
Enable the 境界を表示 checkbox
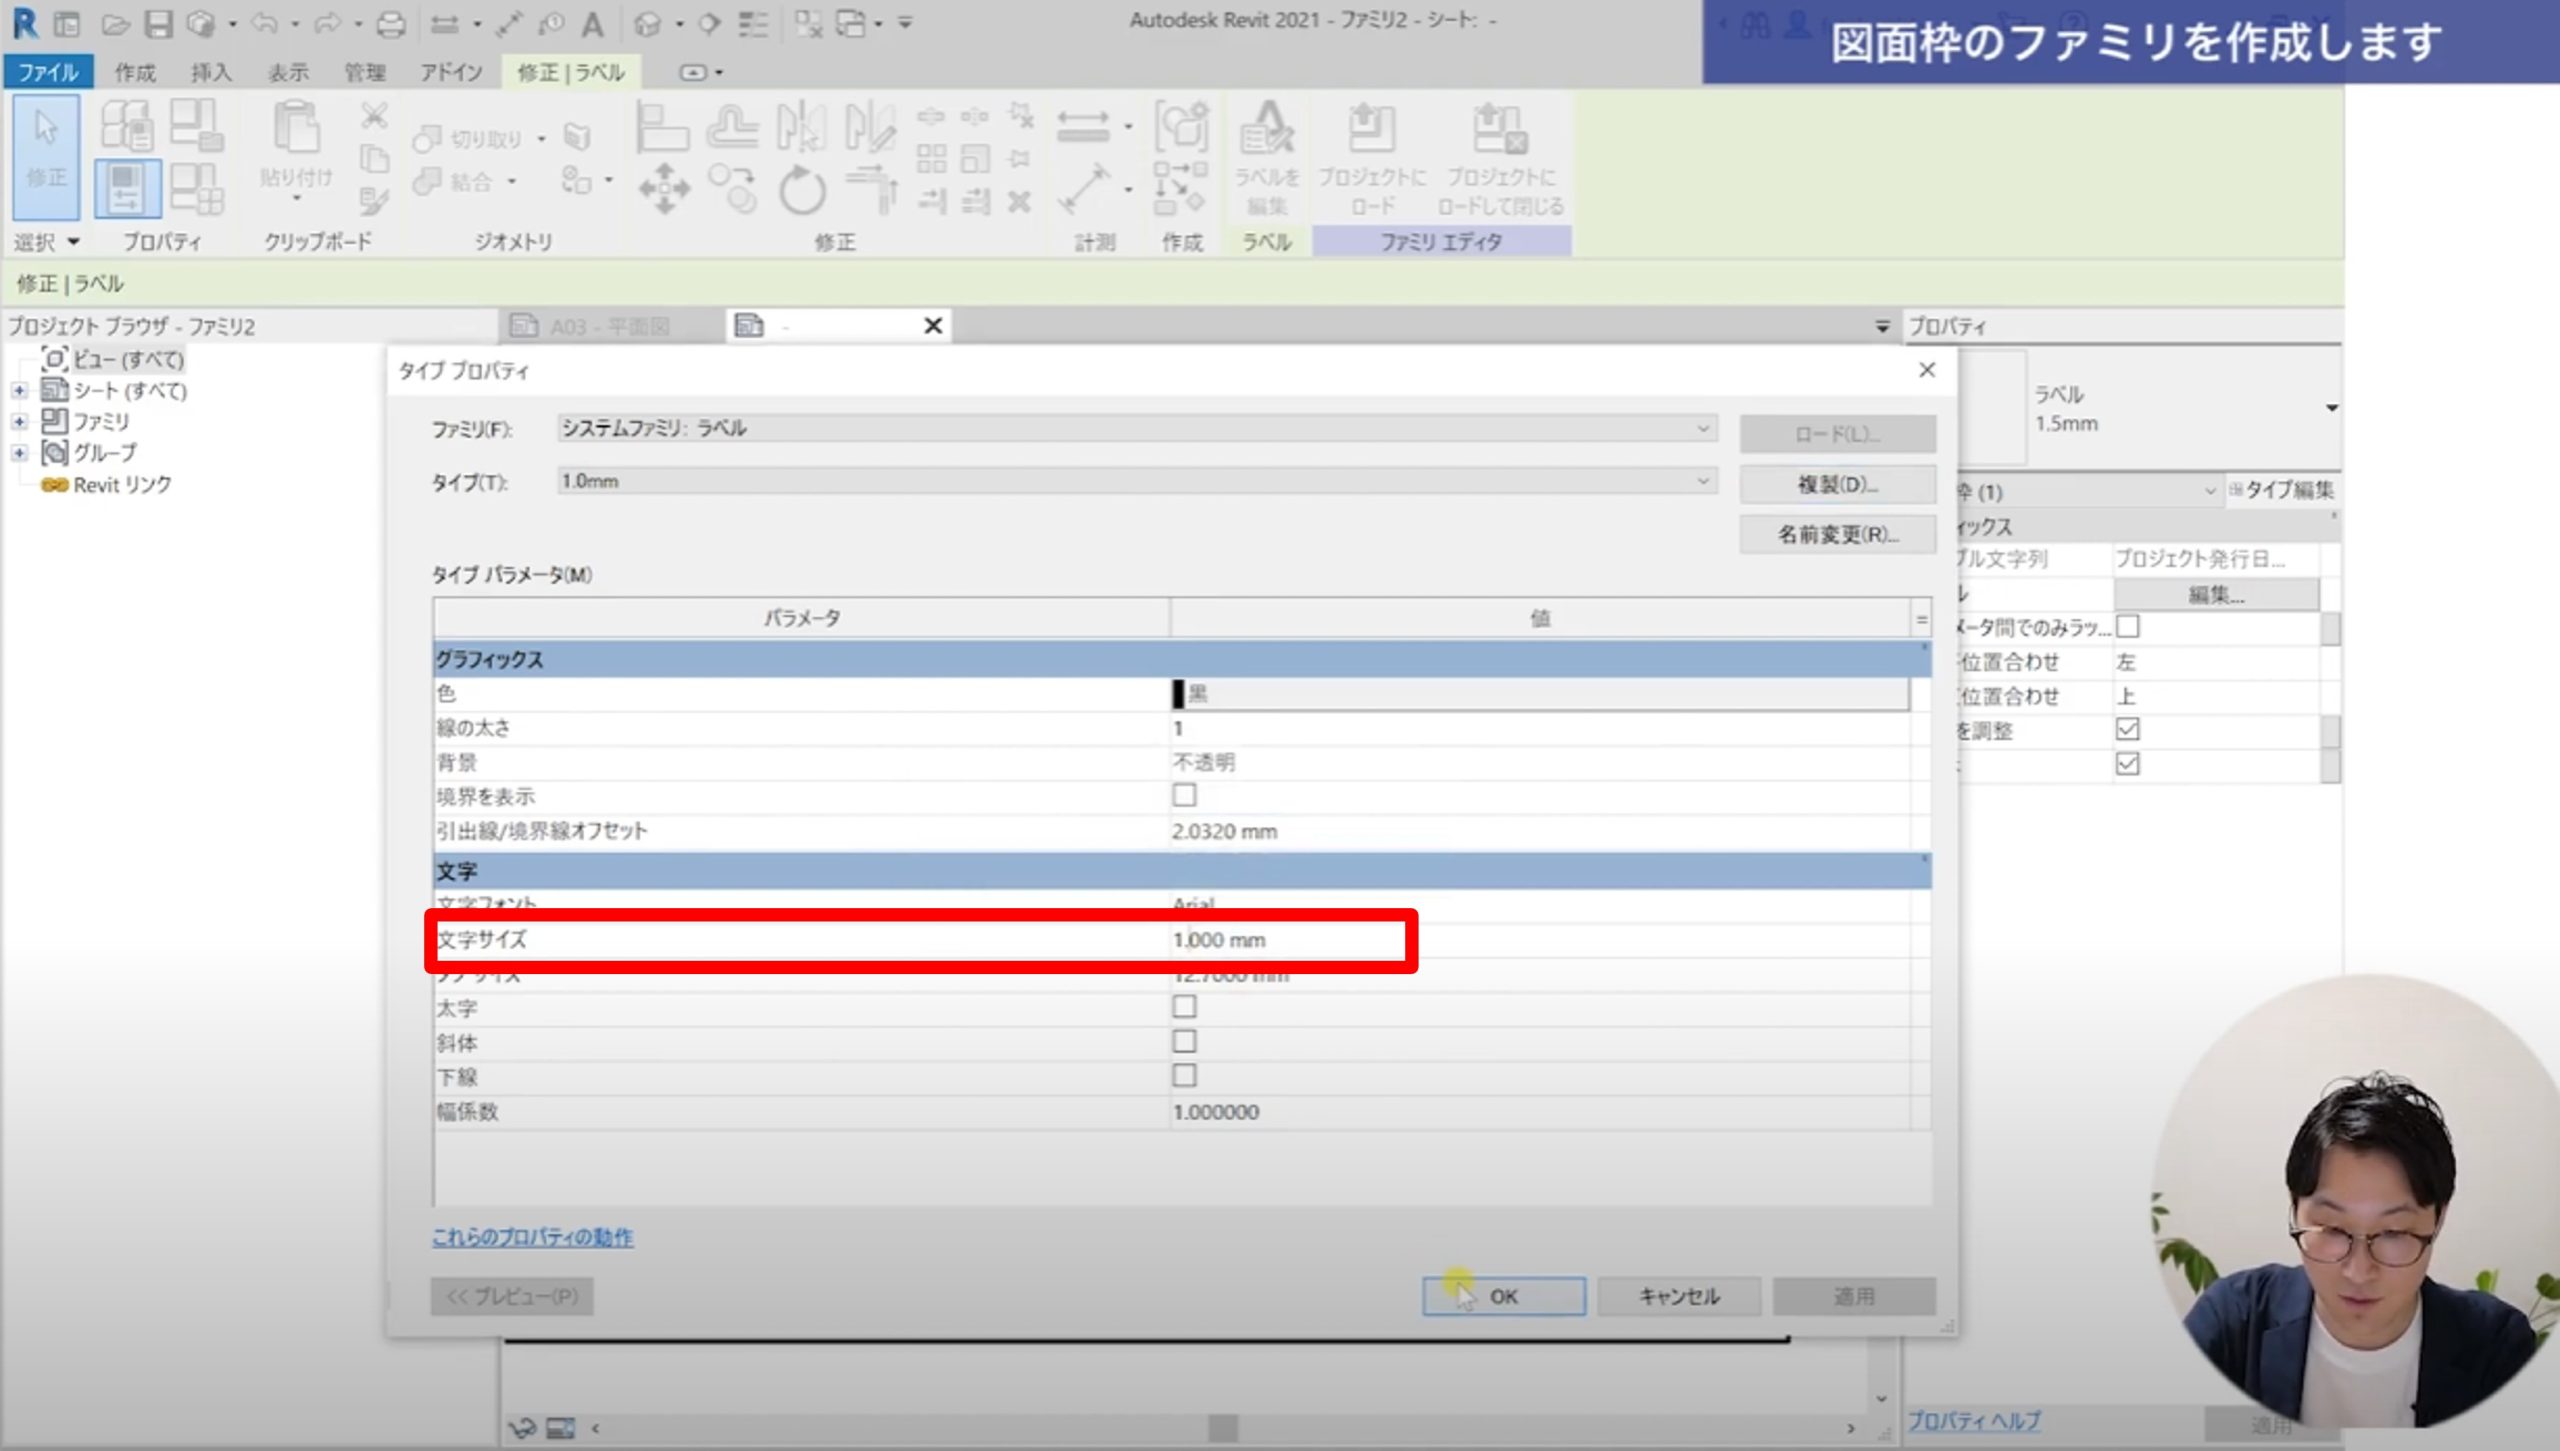click(x=1184, y=796)
